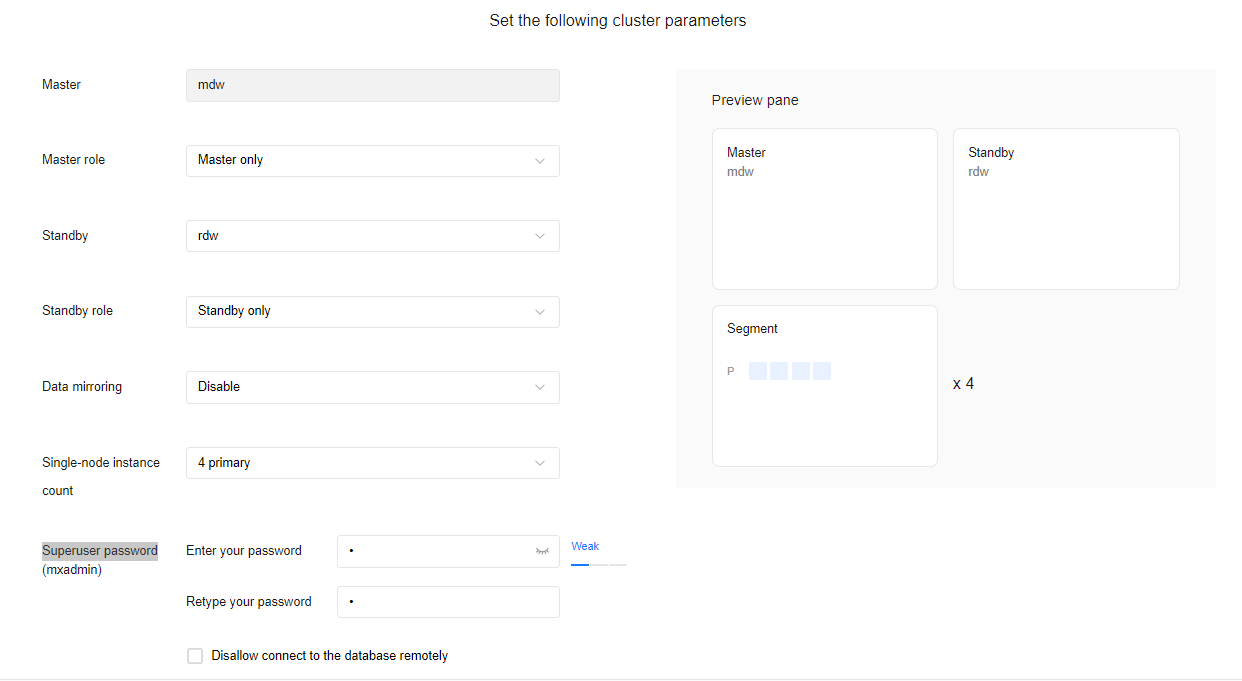Click the disabled Master field showing mdw
This screenshot has width=1242, height=681.
point(372,85)
